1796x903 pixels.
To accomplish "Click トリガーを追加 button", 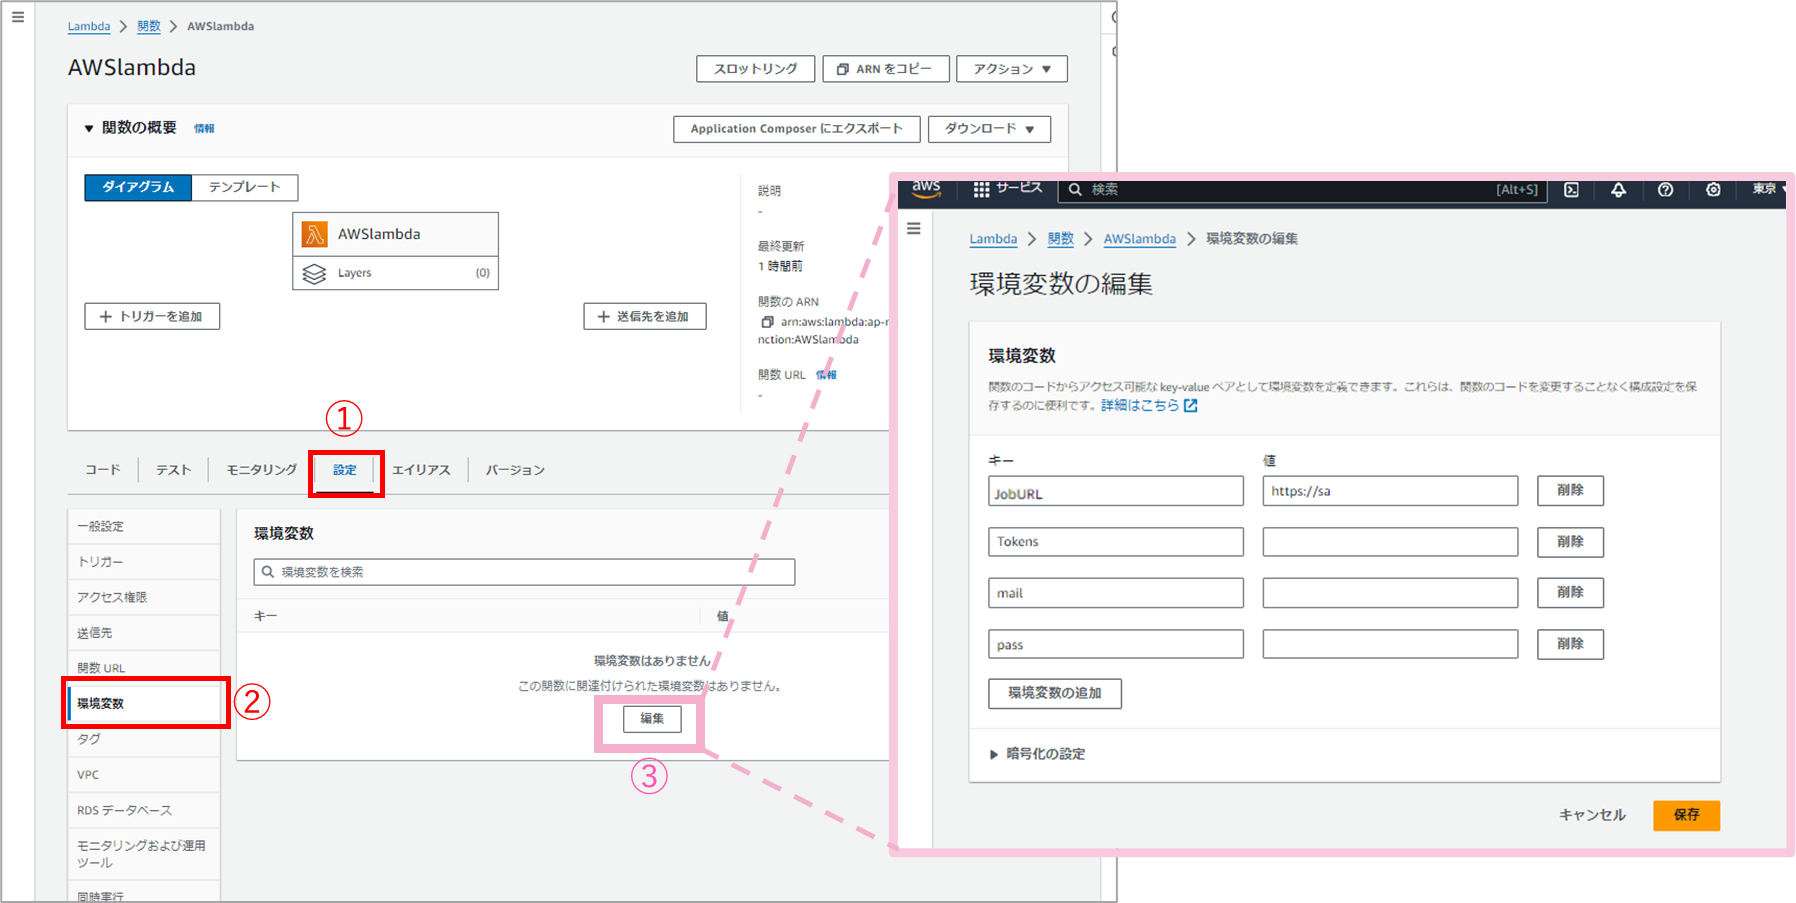I will pyautogui.click(x=152, y=316).
